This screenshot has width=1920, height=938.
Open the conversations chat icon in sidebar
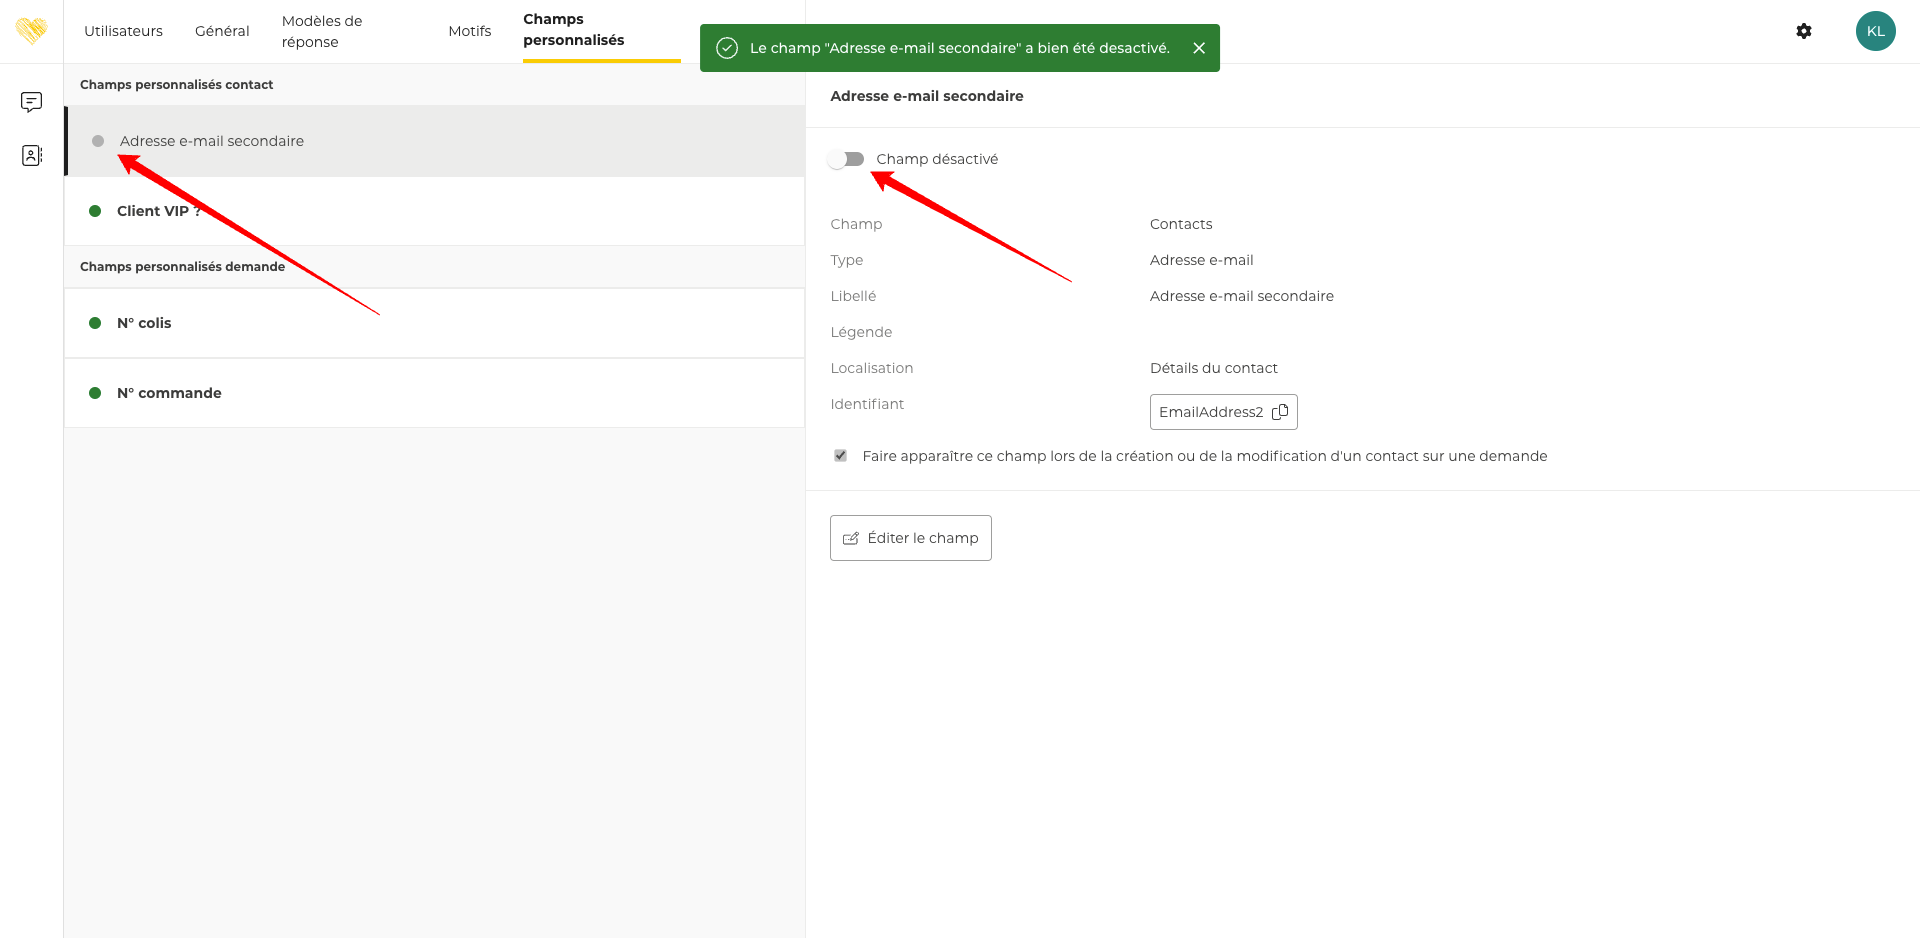click(x=31, y=102)
